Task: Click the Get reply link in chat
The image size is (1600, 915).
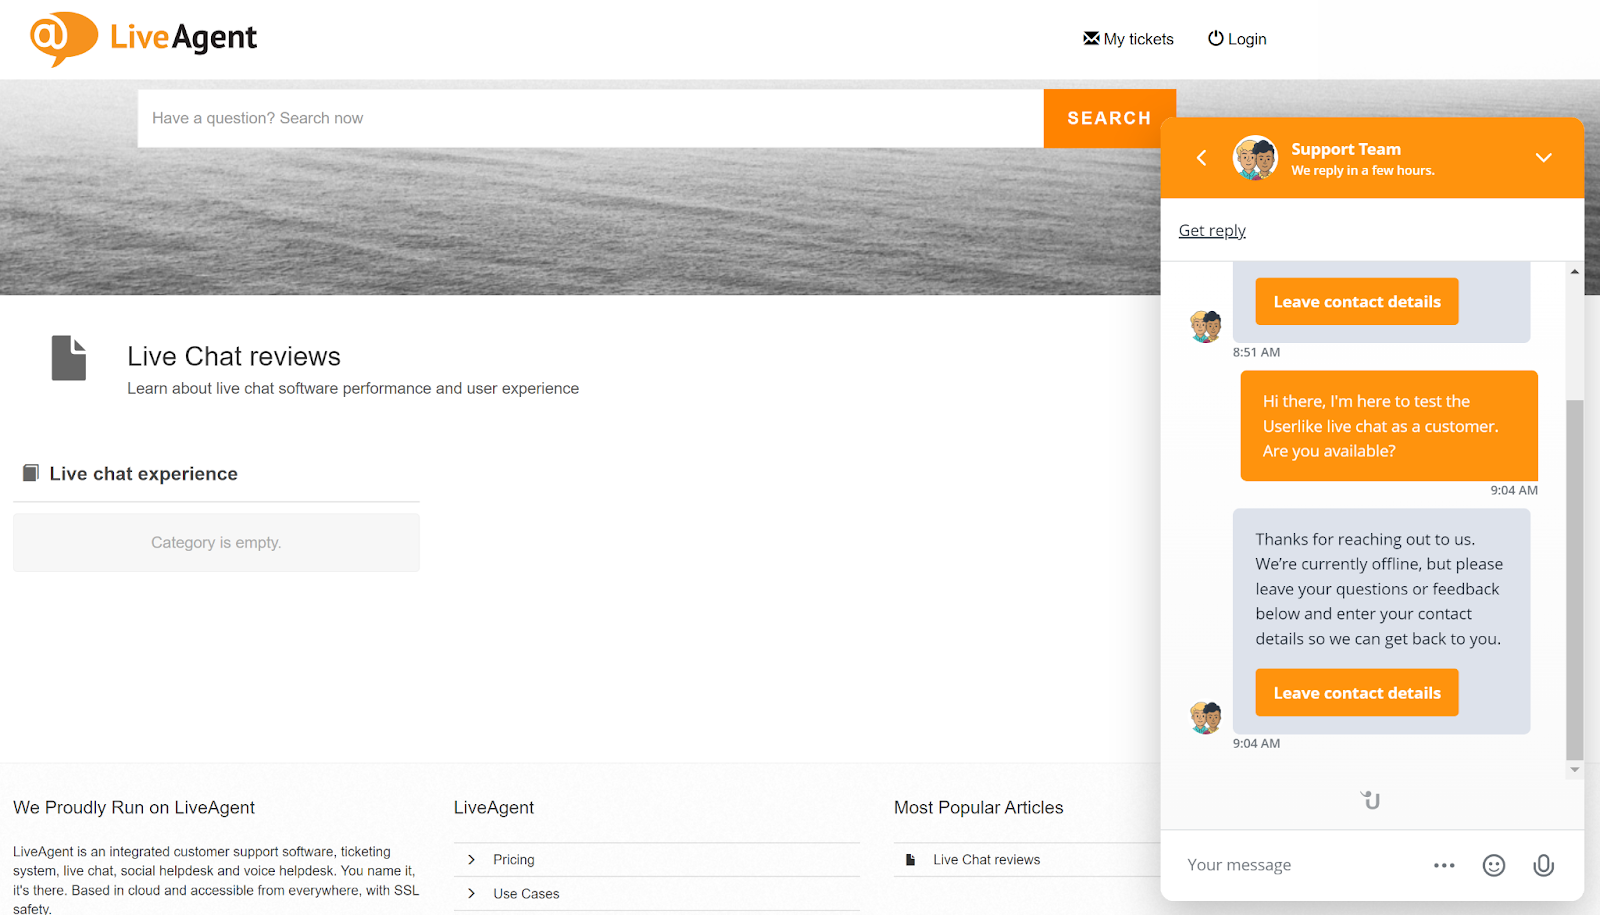Action: (x=1212, y=231)
